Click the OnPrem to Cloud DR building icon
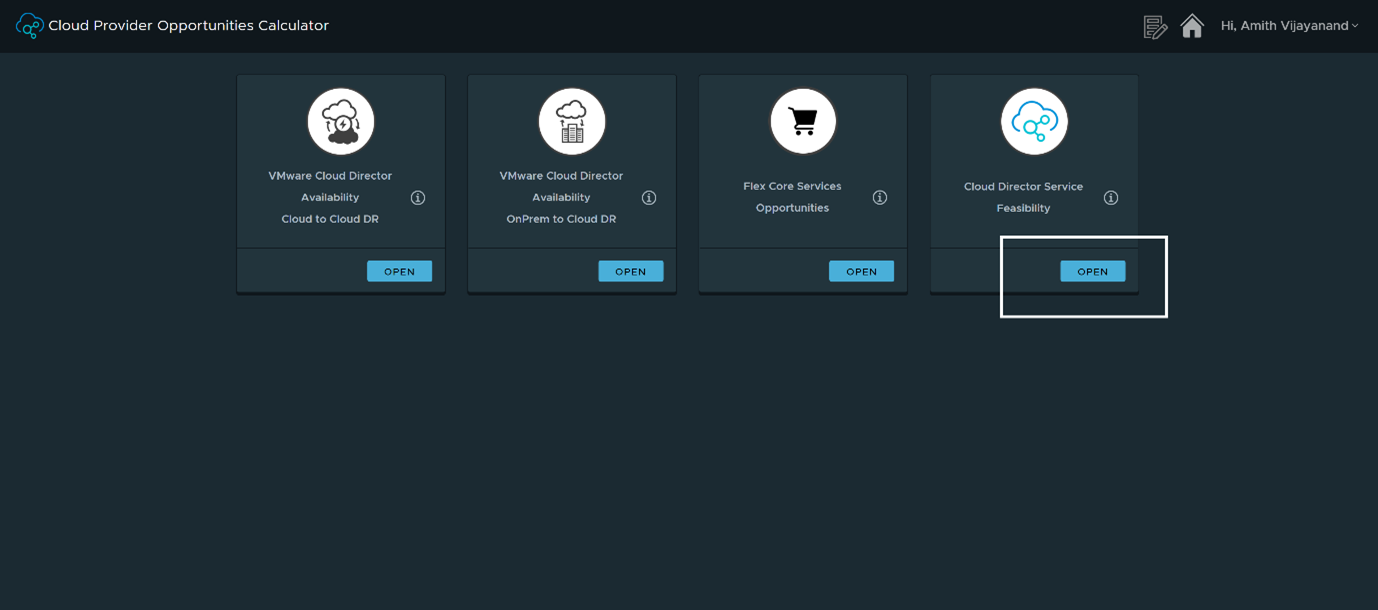This screenshot has width=1378, height=610. coord(572,122)
